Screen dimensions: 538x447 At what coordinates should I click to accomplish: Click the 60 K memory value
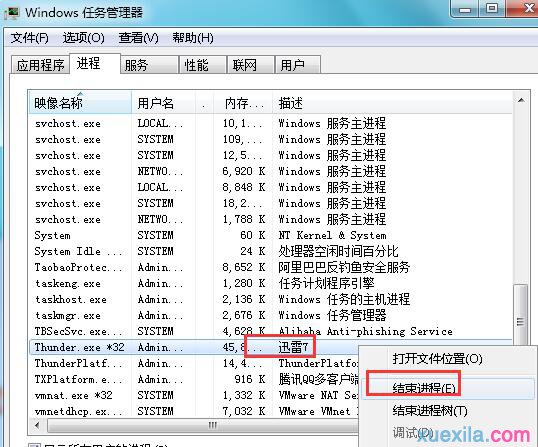[x=253, y=235]
